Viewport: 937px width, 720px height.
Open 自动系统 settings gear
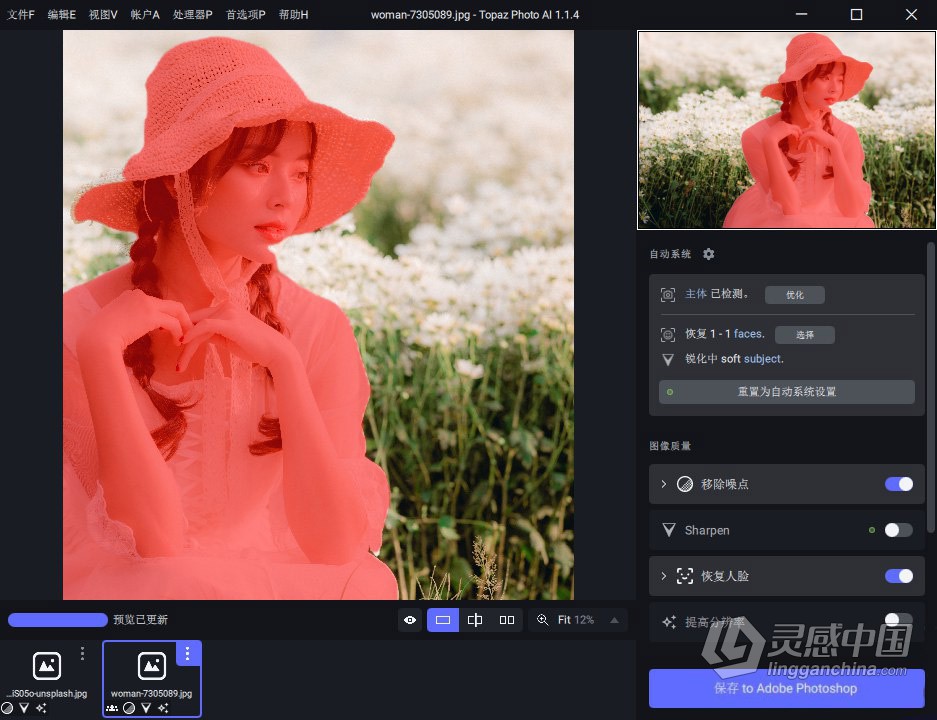pyautogui.click(x=709, y=254)
